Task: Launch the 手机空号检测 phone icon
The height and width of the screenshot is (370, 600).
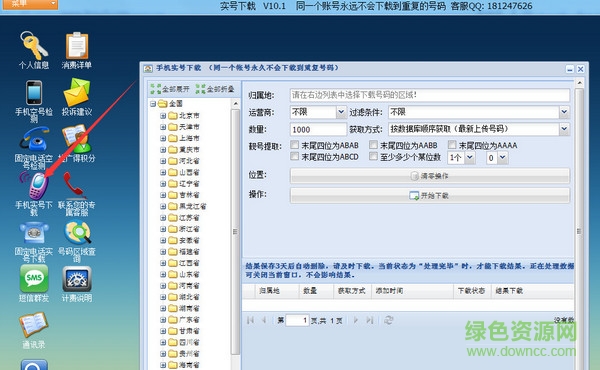Action: (x=34, y=93)
